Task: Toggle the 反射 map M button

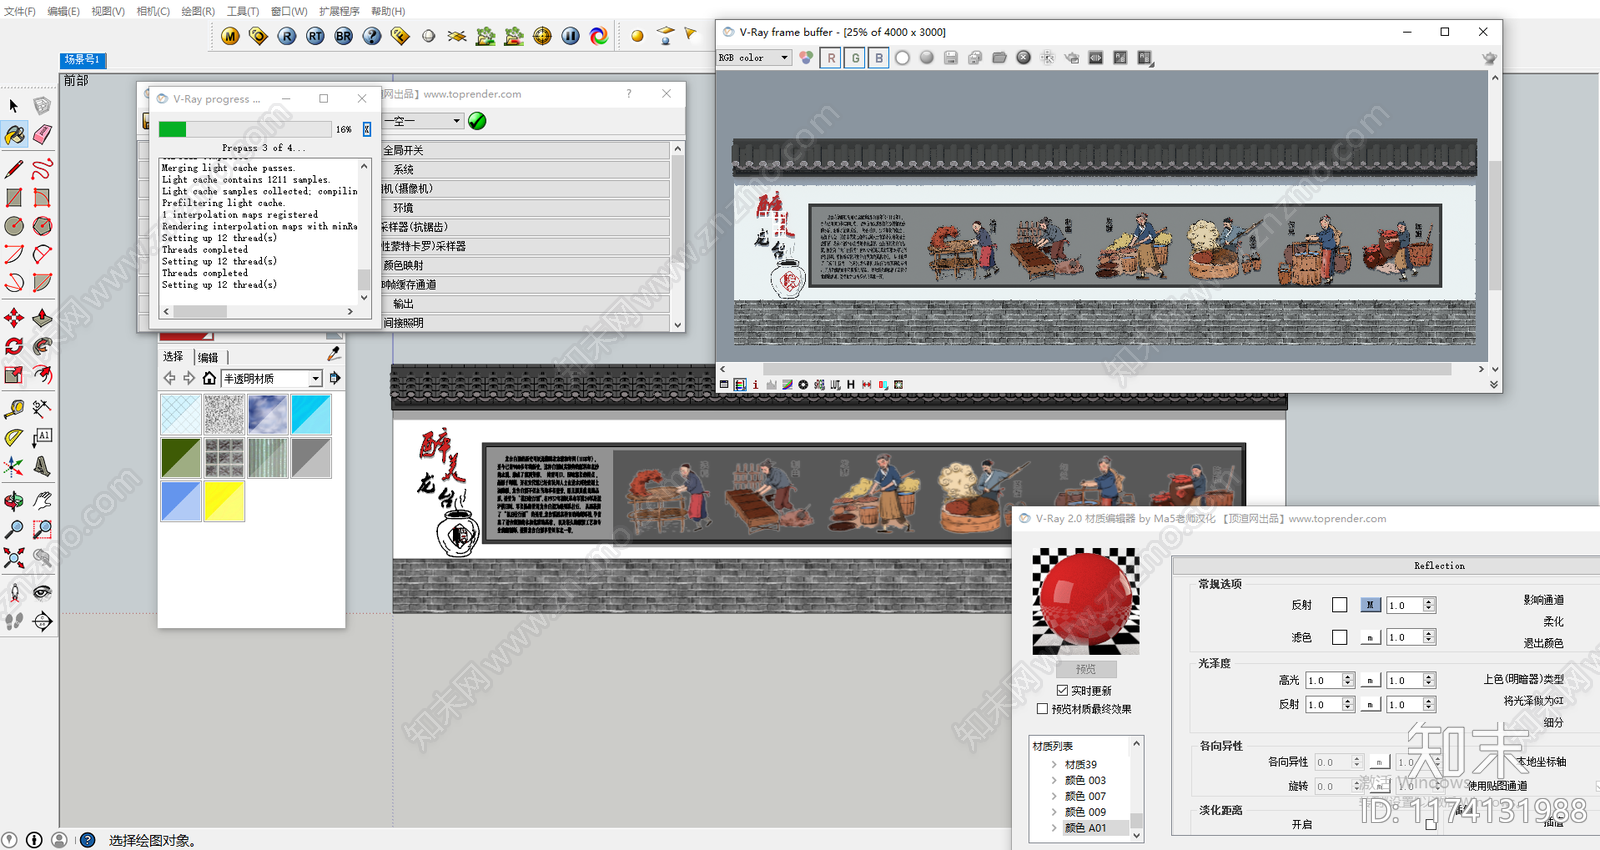Action: tap(1370, 605)
